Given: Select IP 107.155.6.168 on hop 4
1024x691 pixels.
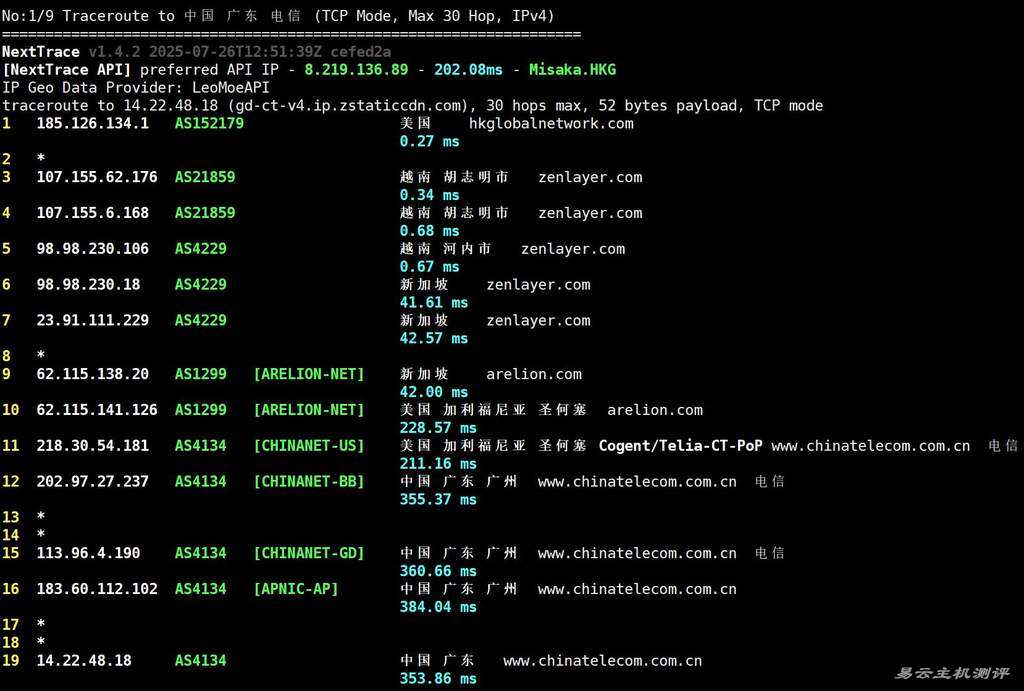Looking at the screenshot, I should pyautogui.click(x=93, y=213).
